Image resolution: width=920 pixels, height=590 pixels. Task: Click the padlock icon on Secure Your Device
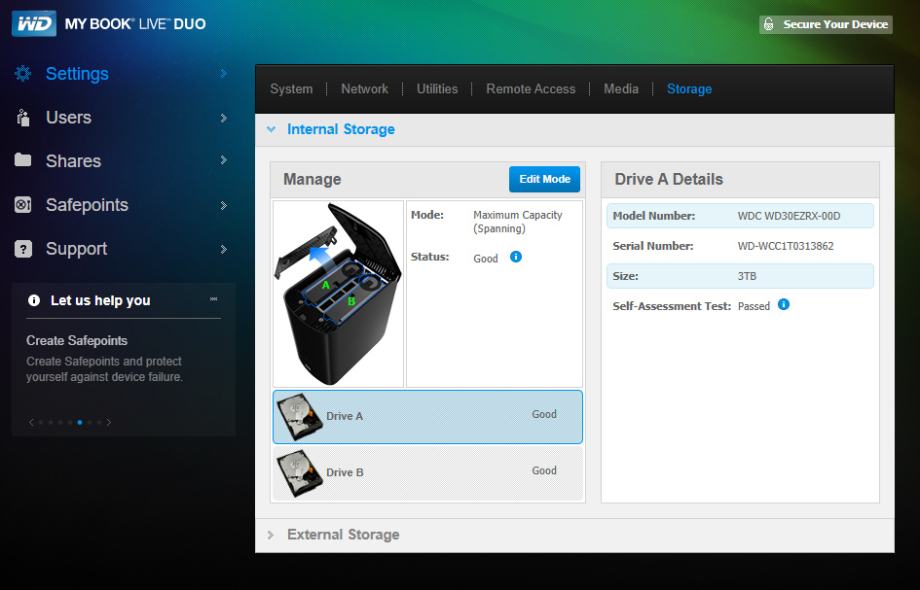[x=769, y=24]
